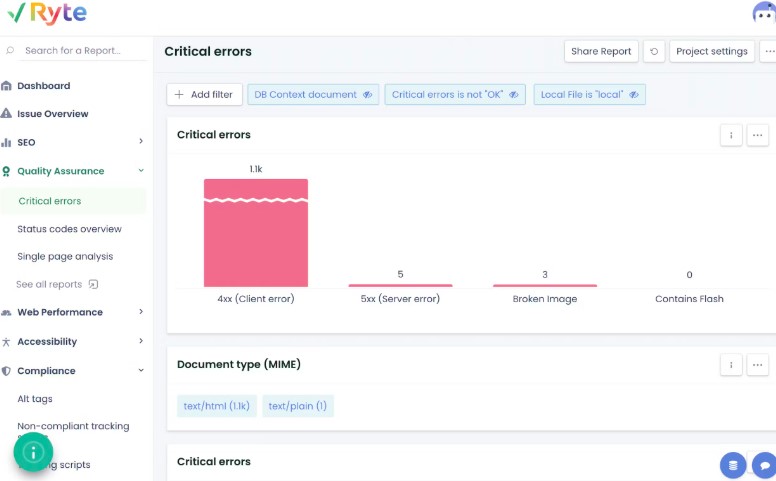Click the reset/refresh report icon
This screenshot has width=776, height=481.
654,51
